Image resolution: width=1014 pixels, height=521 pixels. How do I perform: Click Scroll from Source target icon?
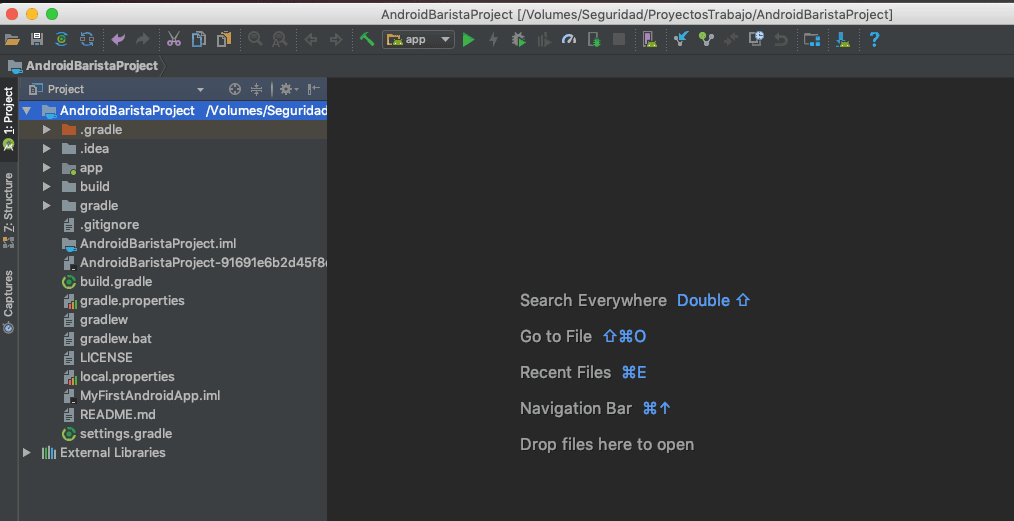pyautogui.click(x=235, y=89)
